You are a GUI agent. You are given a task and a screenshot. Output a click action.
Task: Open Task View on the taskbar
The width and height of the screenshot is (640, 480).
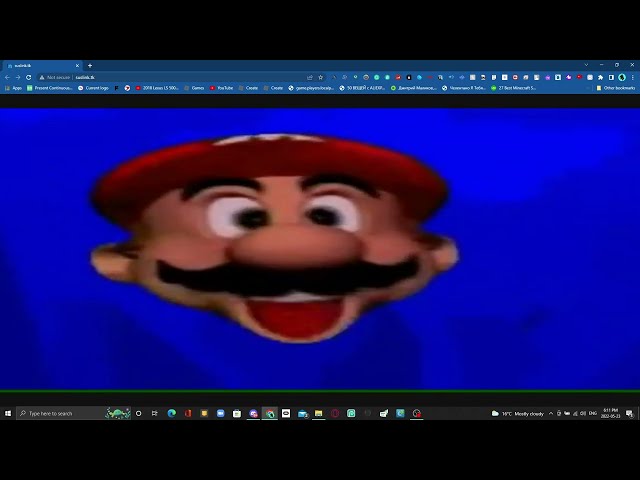pyautogui.click(x=155, y=413)
